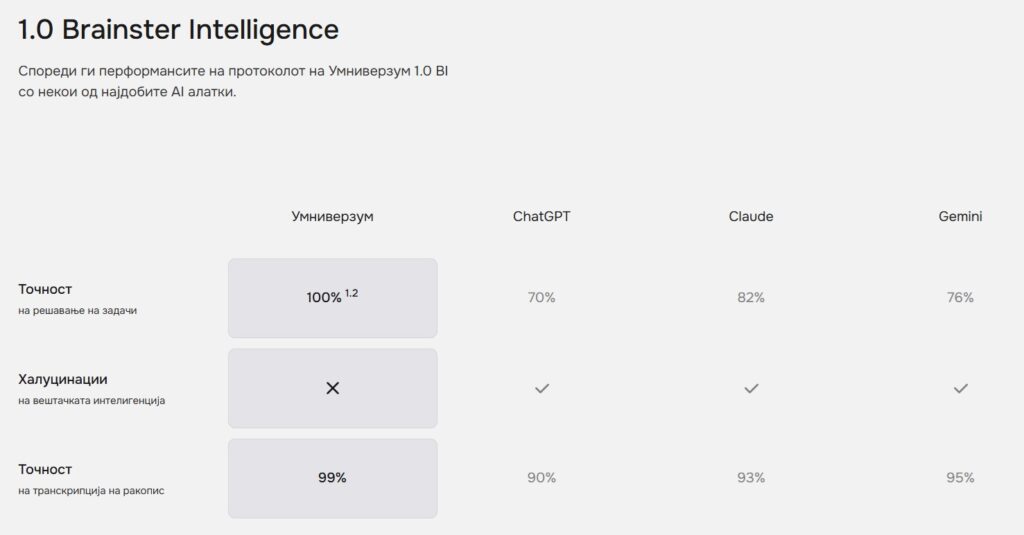Screen dimensions: 1024x535
Task: Click the checkmark under Claude column
Action: (x=751, y=388)
